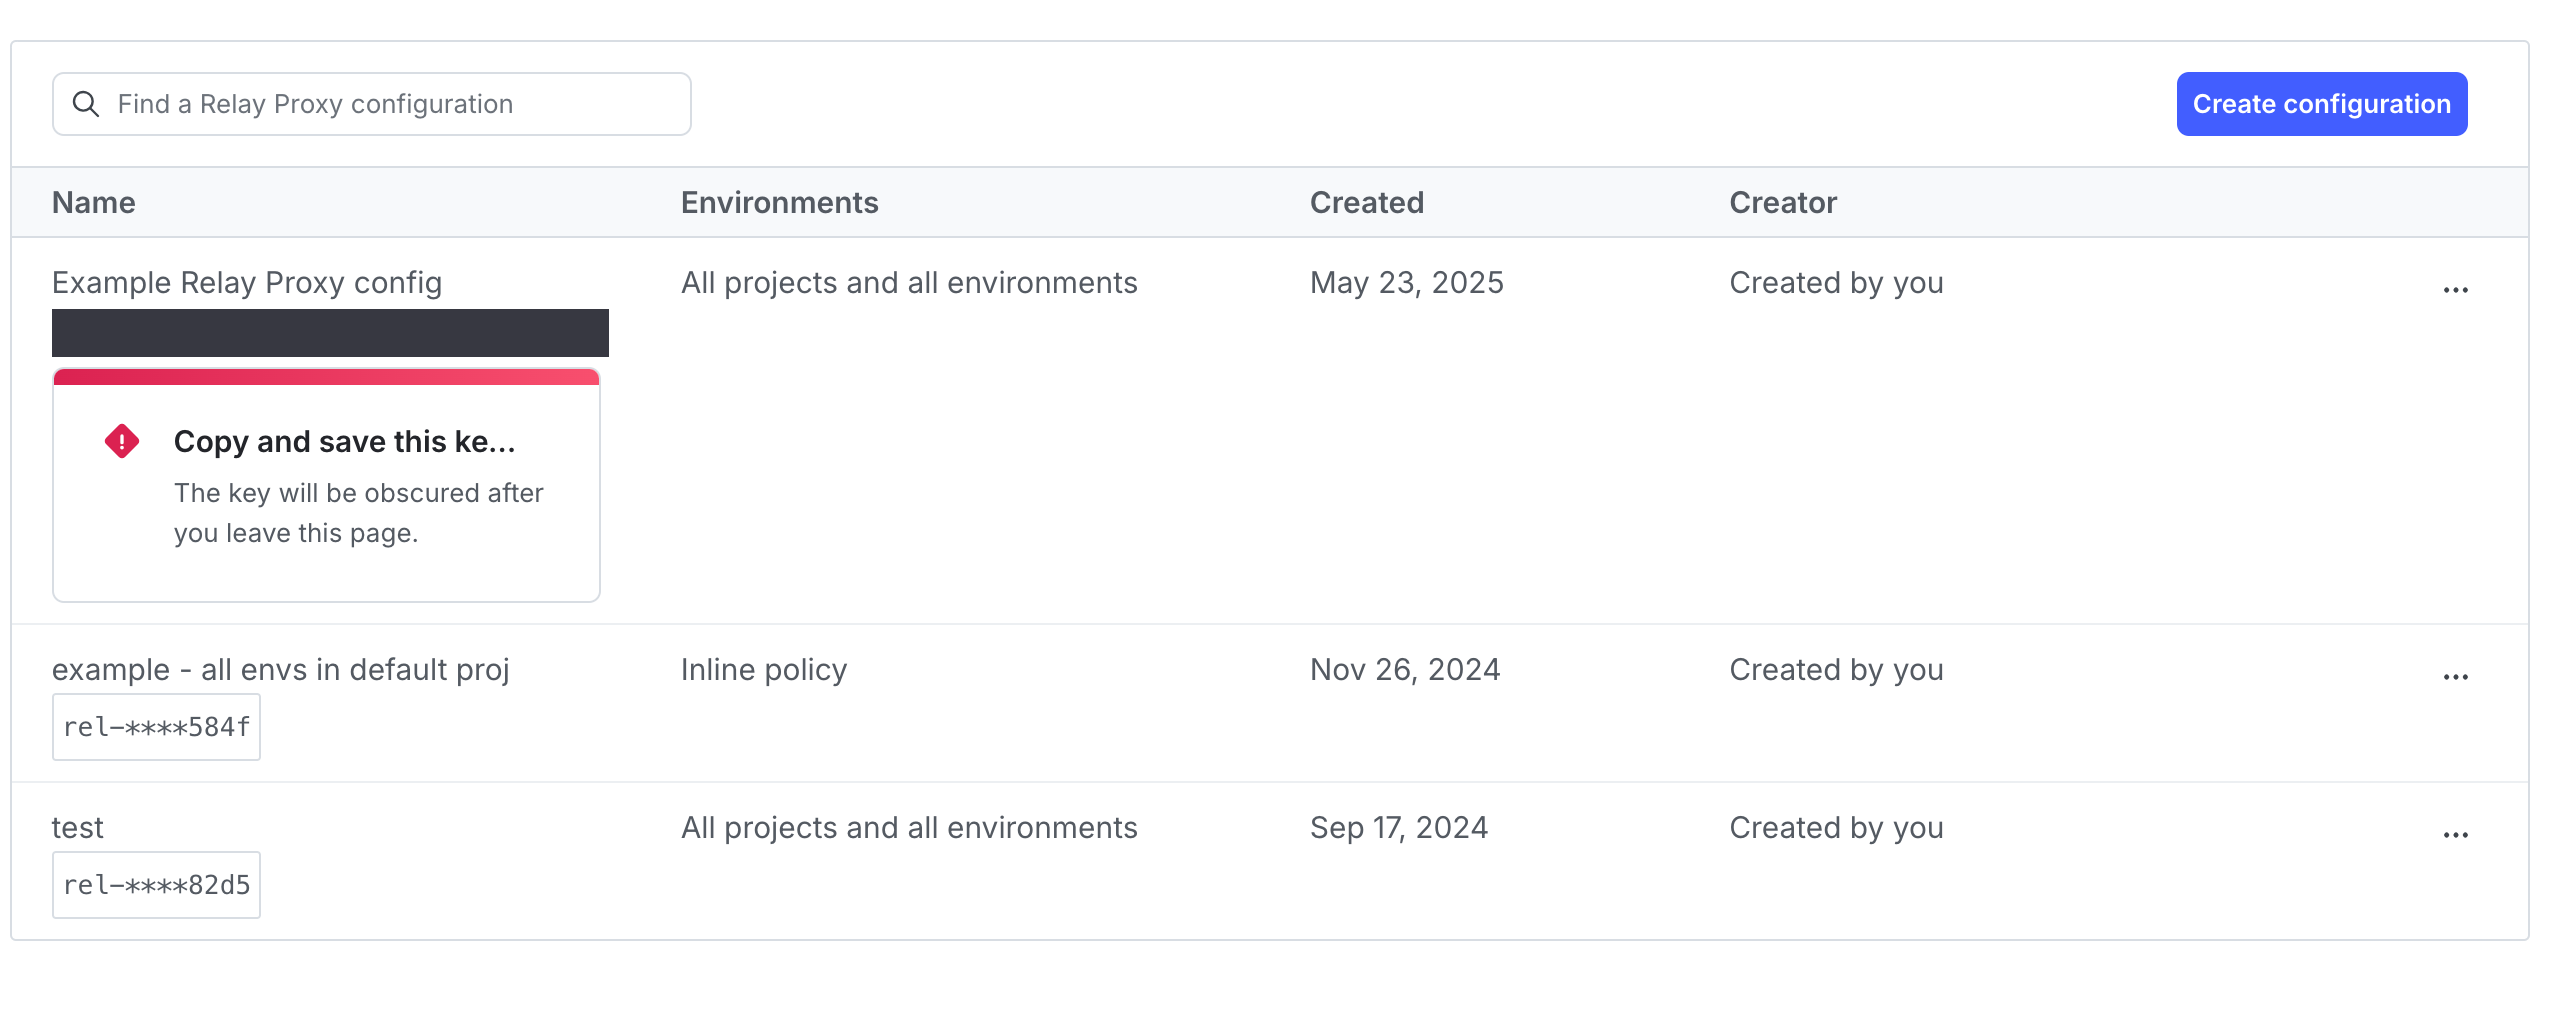2560x1020 pixels.
Task: Click the key code rel-****584f
Action: click(x=156, y=725)
